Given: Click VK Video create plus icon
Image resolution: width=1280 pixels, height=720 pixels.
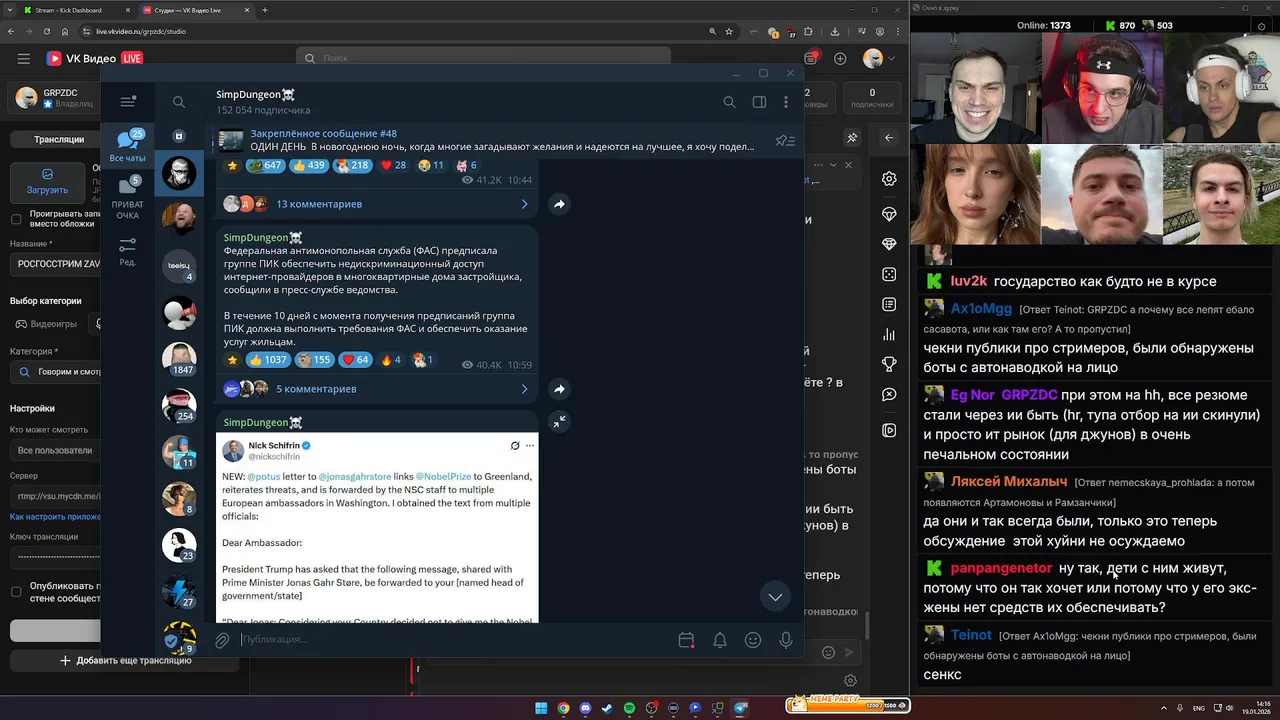Looking at the screenshot, I should [840, 58].
